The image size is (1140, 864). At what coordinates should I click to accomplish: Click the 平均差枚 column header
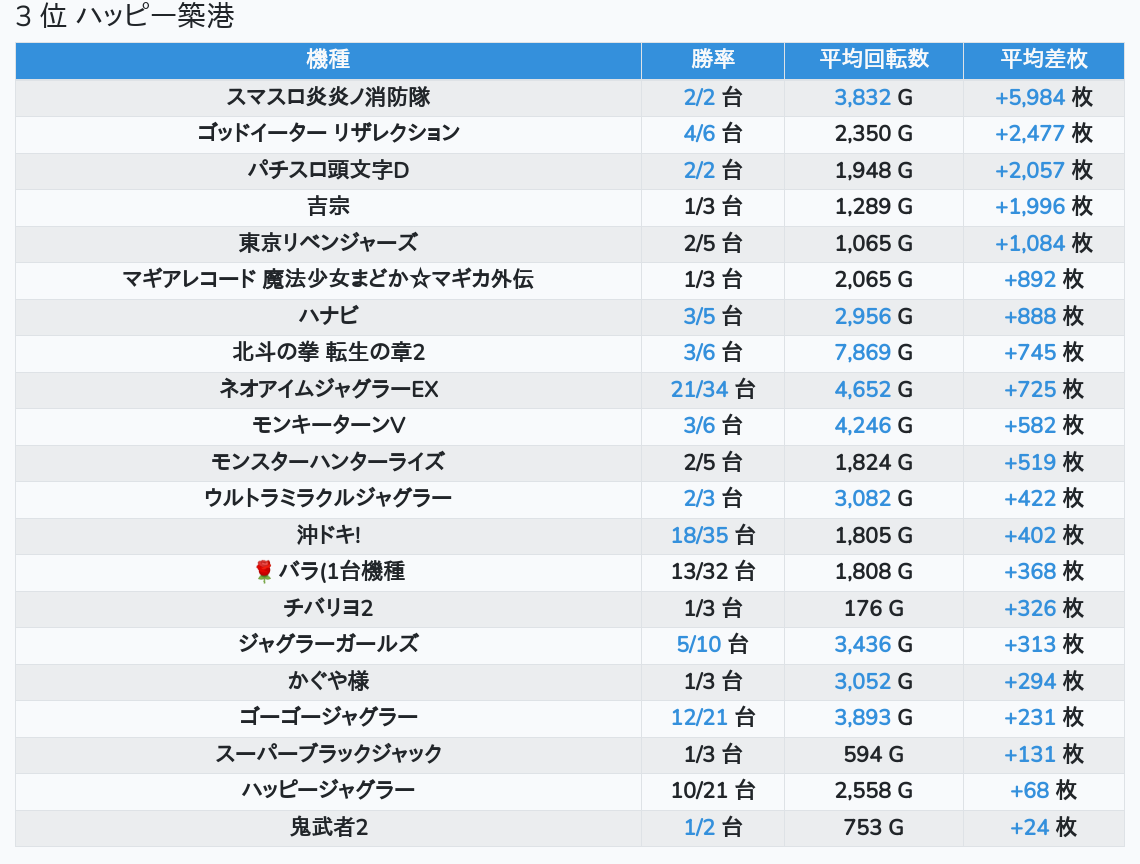coord(1044,59)
